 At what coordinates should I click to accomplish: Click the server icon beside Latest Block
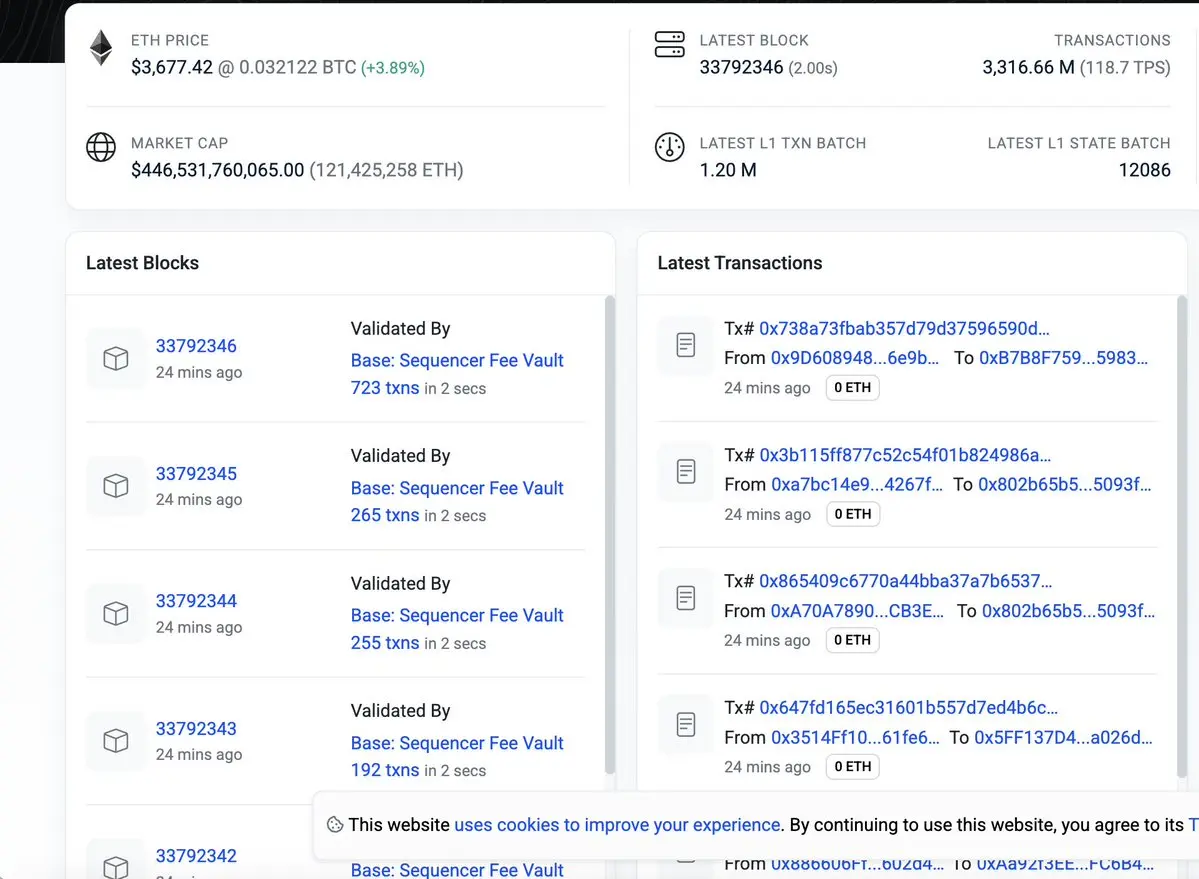[669, 44]
